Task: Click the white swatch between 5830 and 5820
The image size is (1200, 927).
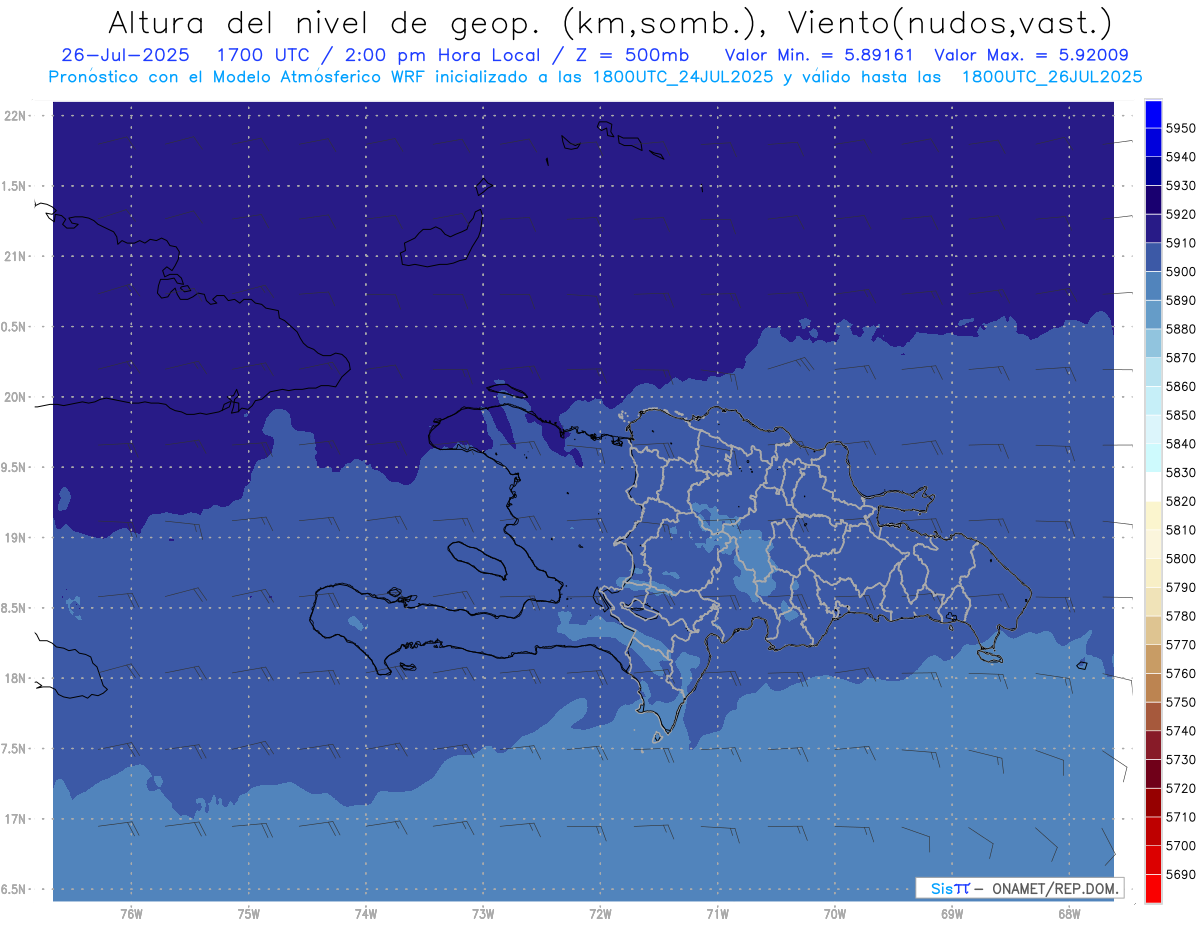Action: (1153, 486)
